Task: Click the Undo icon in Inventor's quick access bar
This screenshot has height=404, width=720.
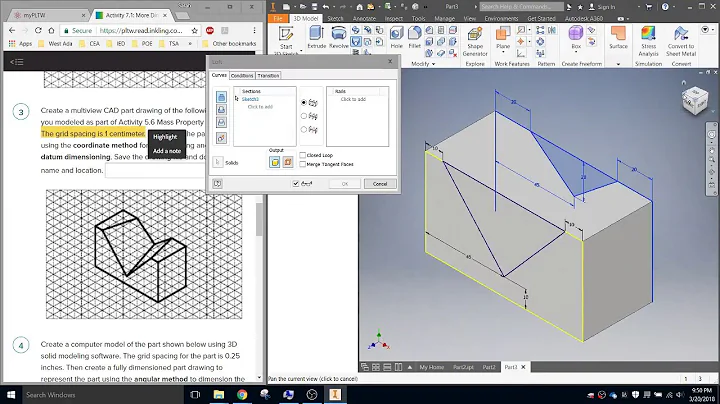Action: [x=326, y=6]
